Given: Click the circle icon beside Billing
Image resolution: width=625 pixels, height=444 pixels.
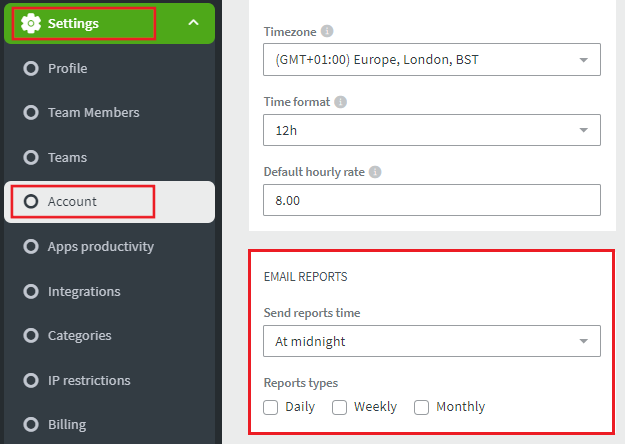Looking at the screenshot, I should point(31,424).
